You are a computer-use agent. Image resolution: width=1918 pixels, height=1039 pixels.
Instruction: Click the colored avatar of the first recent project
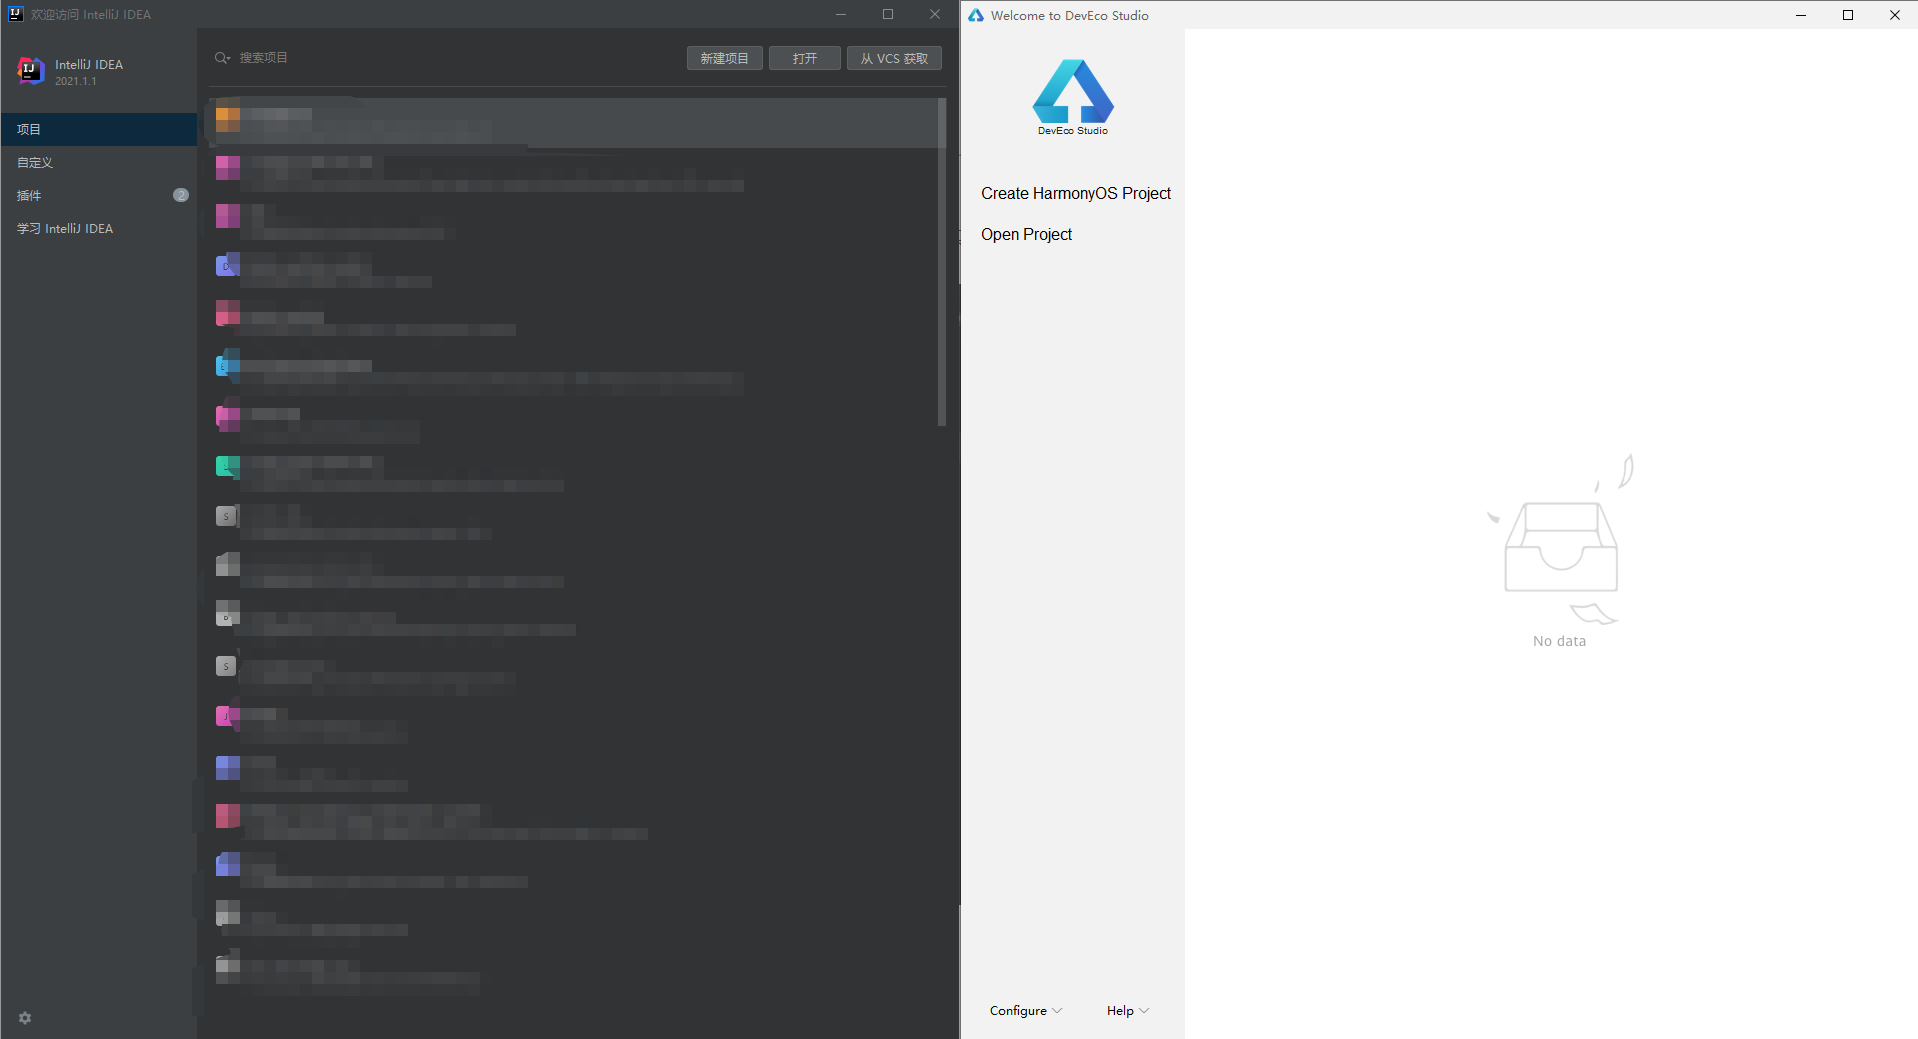pyautogui.click(x=227, y=118)
